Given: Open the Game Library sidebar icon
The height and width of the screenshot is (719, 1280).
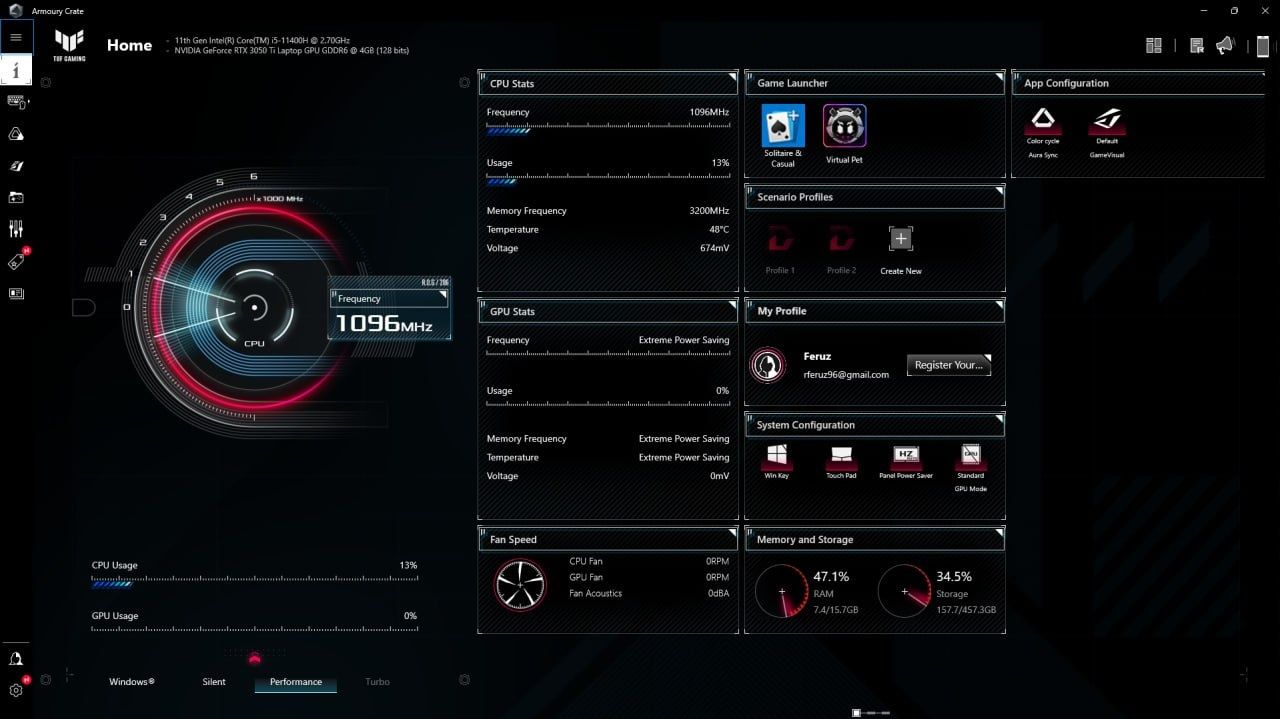Looking at the screenshot, I should tap(16, 198).
